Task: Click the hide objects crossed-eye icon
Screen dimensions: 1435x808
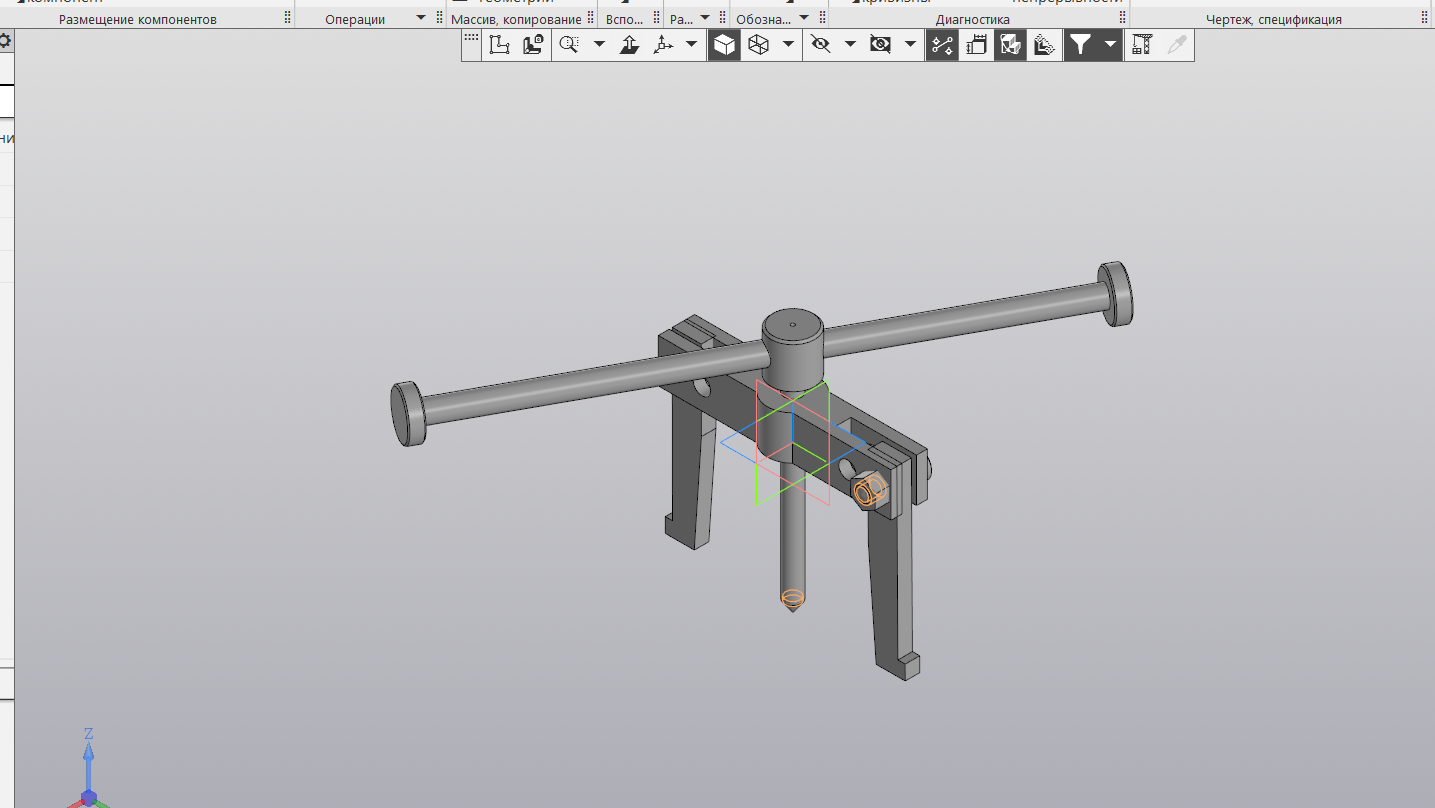Action: coord(821,44)
